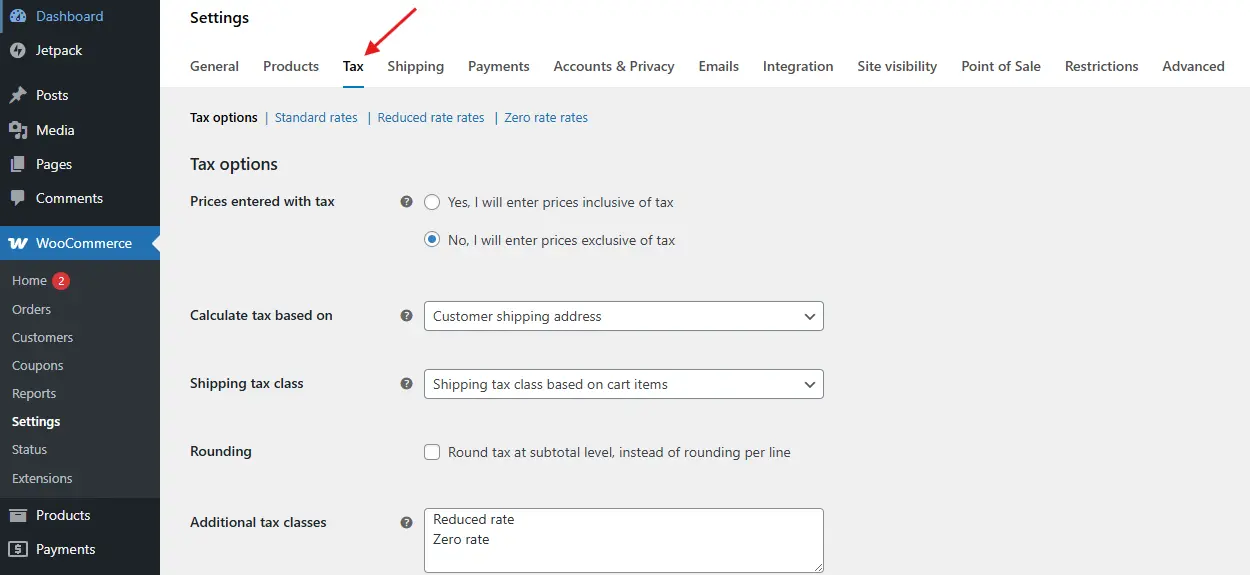Open the Restrictions settings tab
1250x575 pixels.
[1101, 66]
